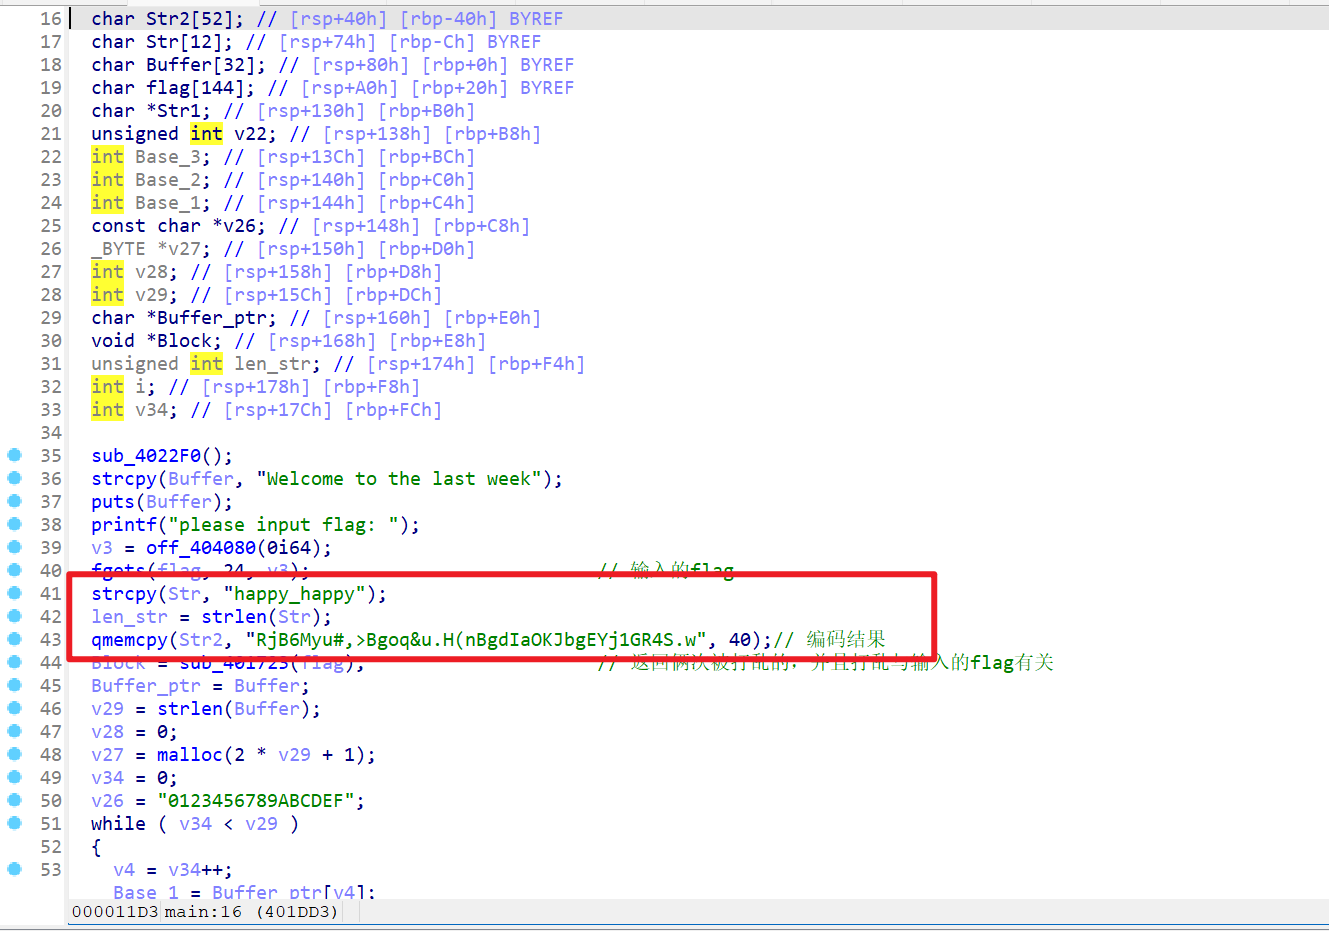The image size is (1329, 931).
Task: Click offset 000011D3 in status bar
Action: (x=115, y=912)
